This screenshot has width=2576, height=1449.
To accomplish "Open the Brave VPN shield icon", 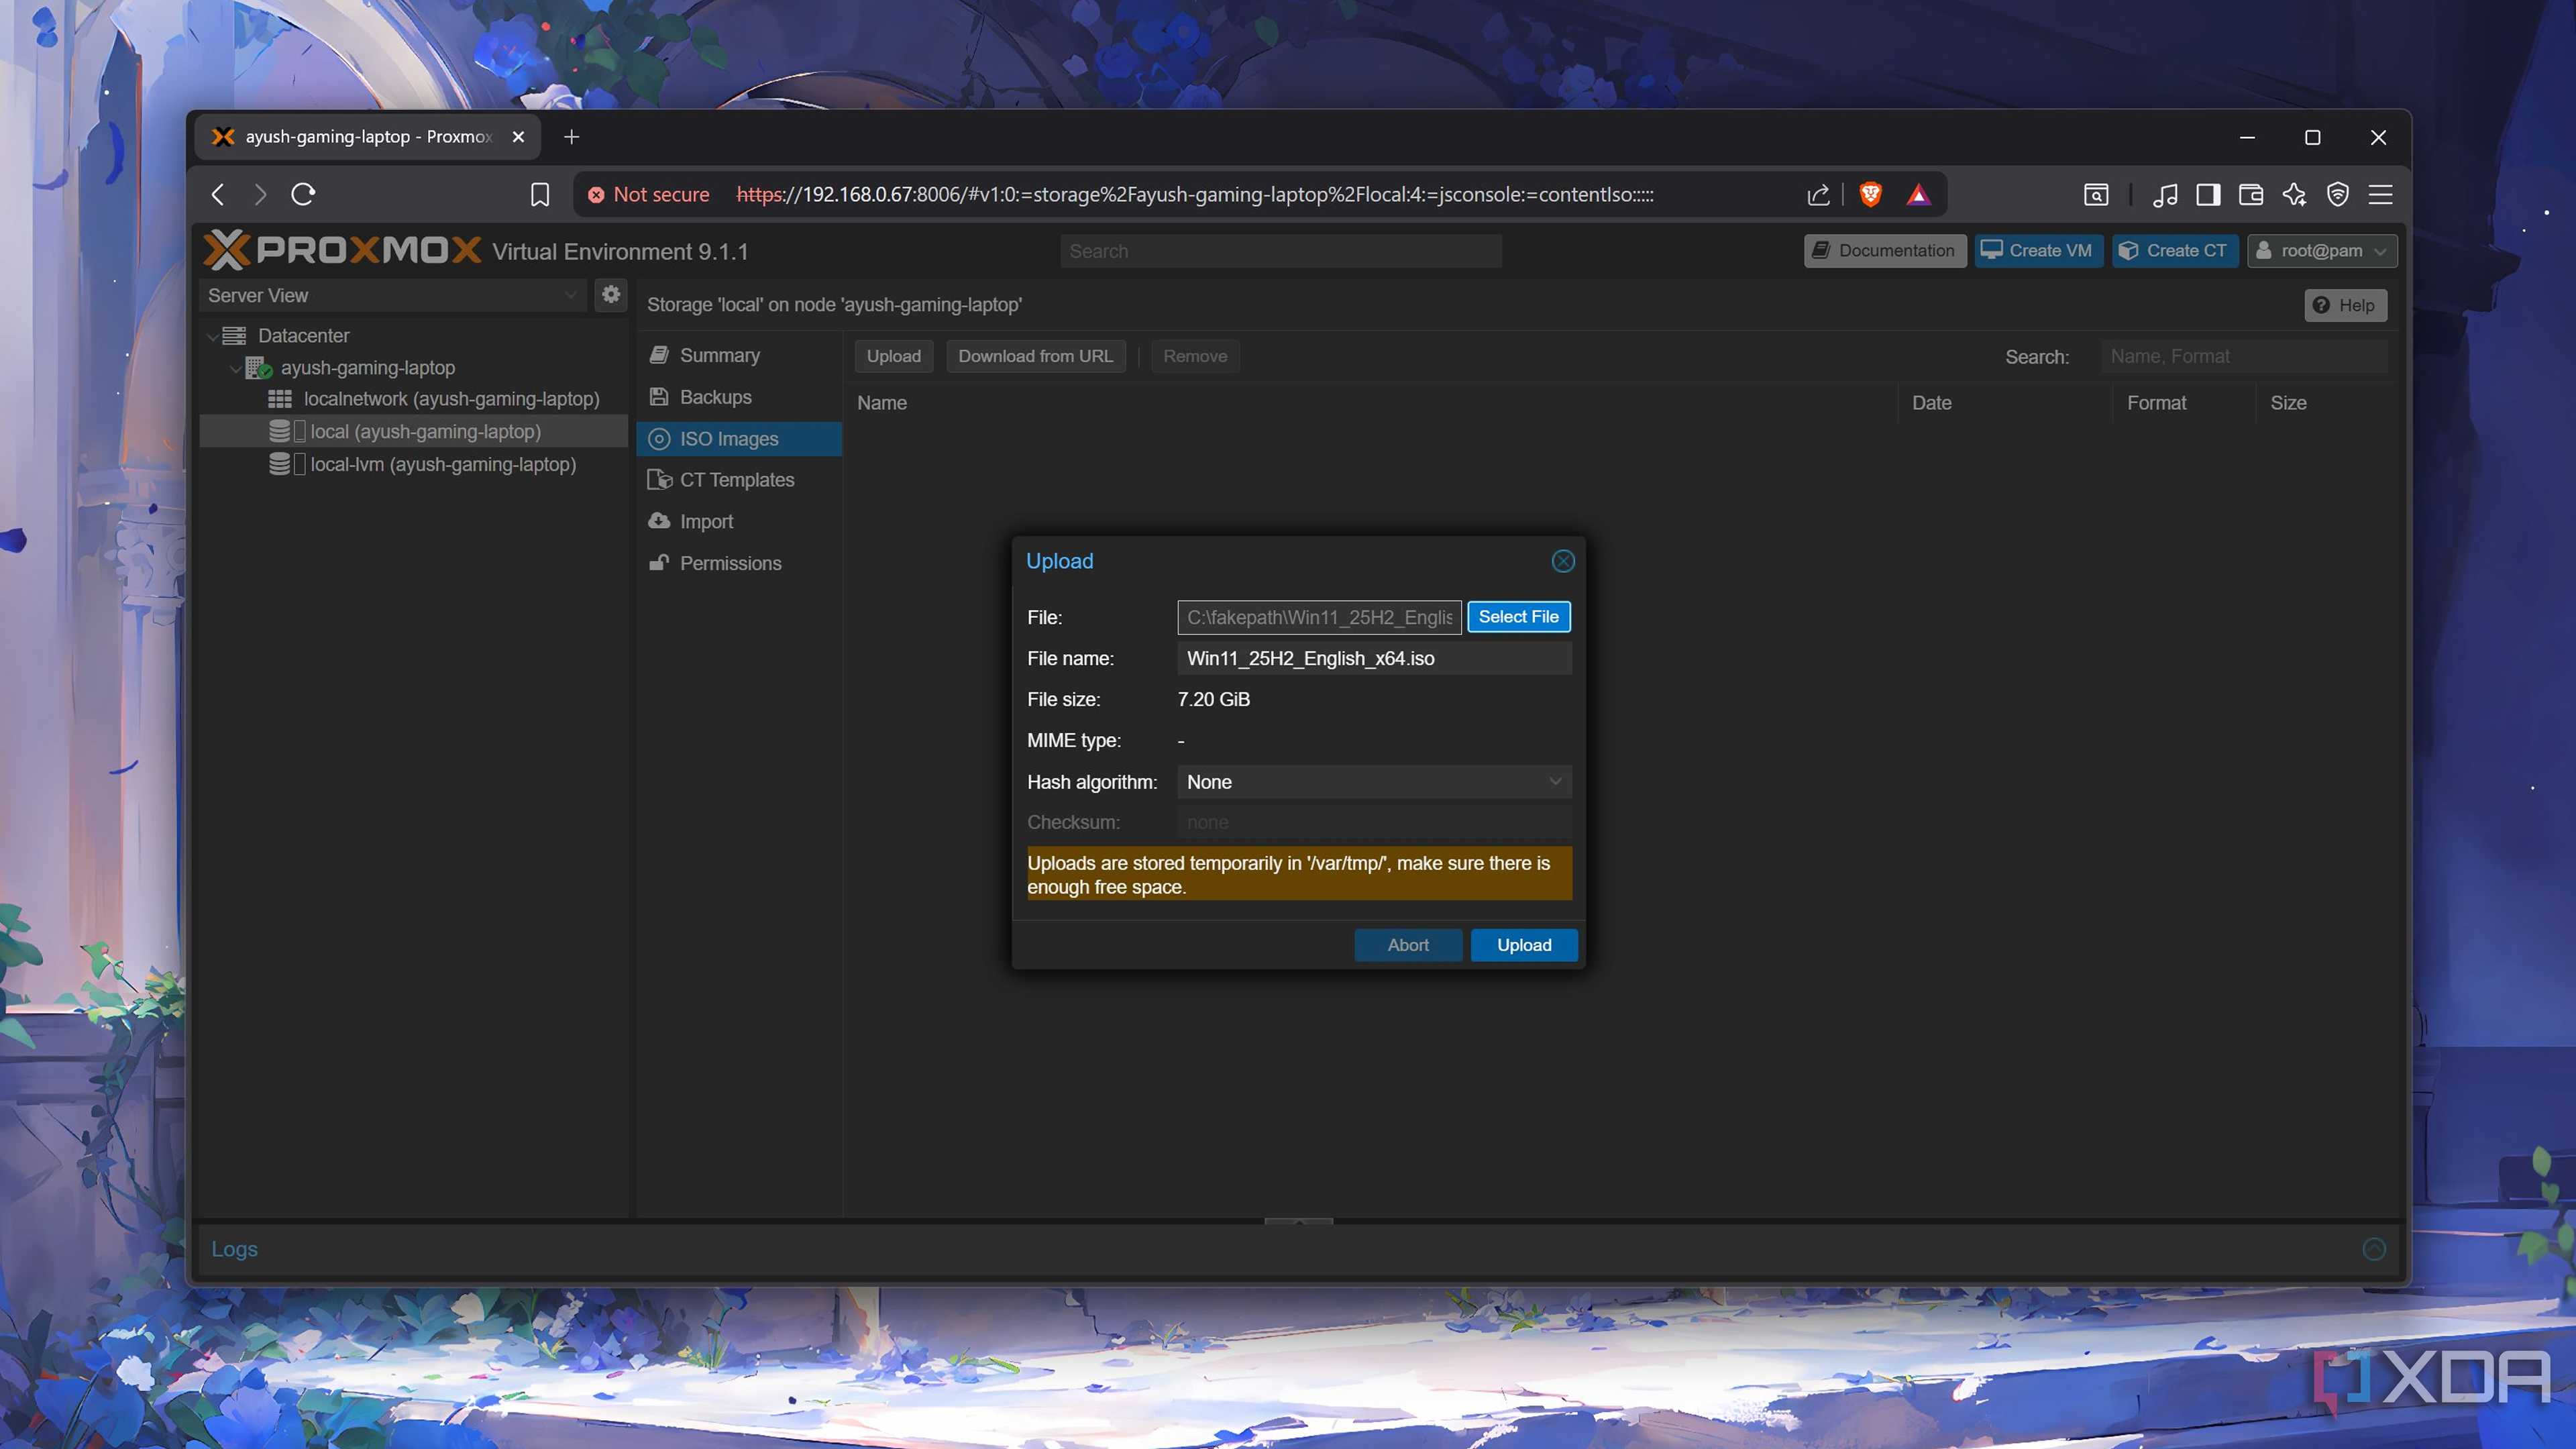I will pos(2338,194).
